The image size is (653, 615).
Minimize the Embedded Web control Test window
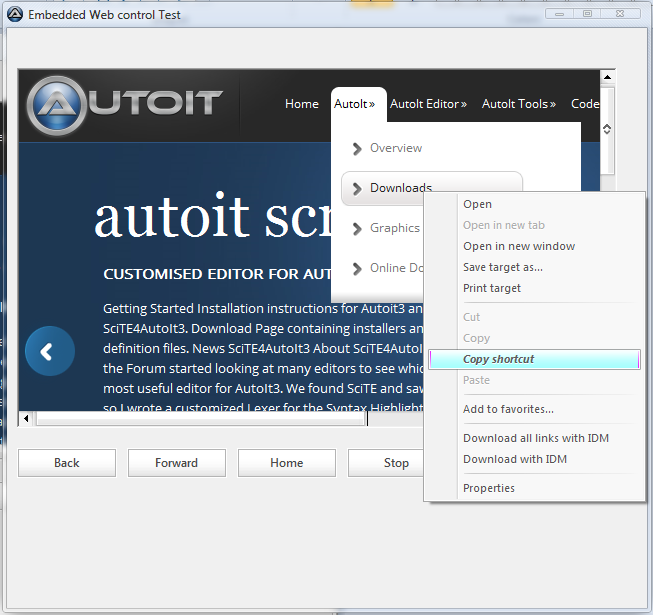point(559,14)
